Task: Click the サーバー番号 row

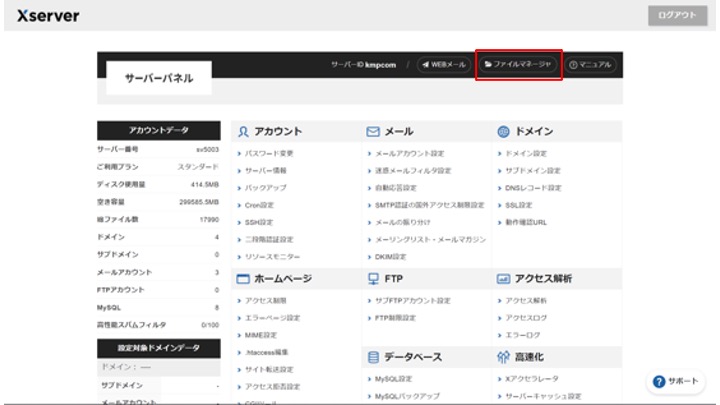Action: [x=158, y=149]
